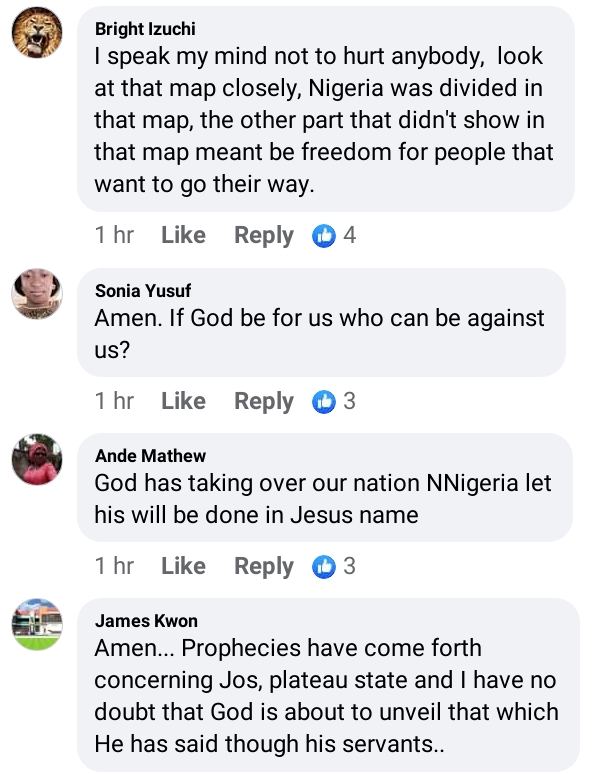Click thumbs-up reaction icon on Sonia Yusuf's comment
The height and width of the screenshot is (774, 600).
[x=323, y=402]
